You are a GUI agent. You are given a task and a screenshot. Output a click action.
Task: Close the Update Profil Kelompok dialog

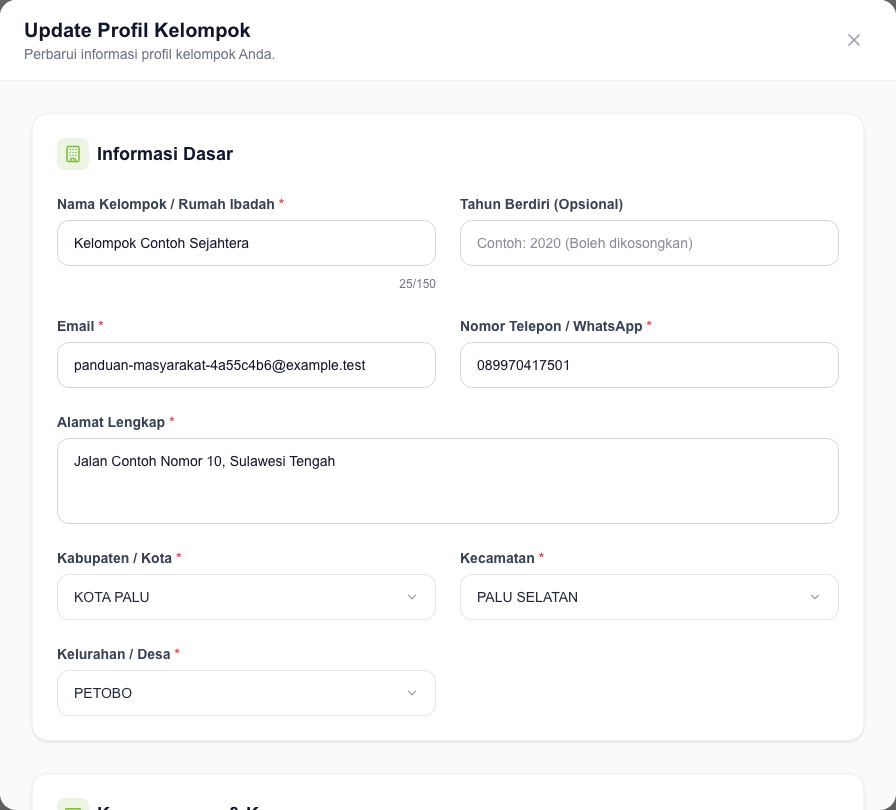(x=854, y=40)
